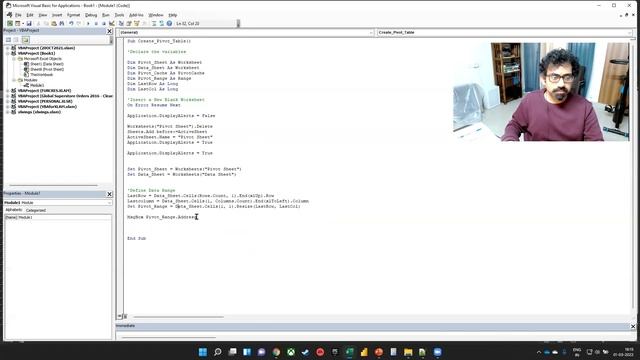This screenshot has width=640, height=360.
Task: Click View Code icon in Project panel
Action: (x=9, y=40)
